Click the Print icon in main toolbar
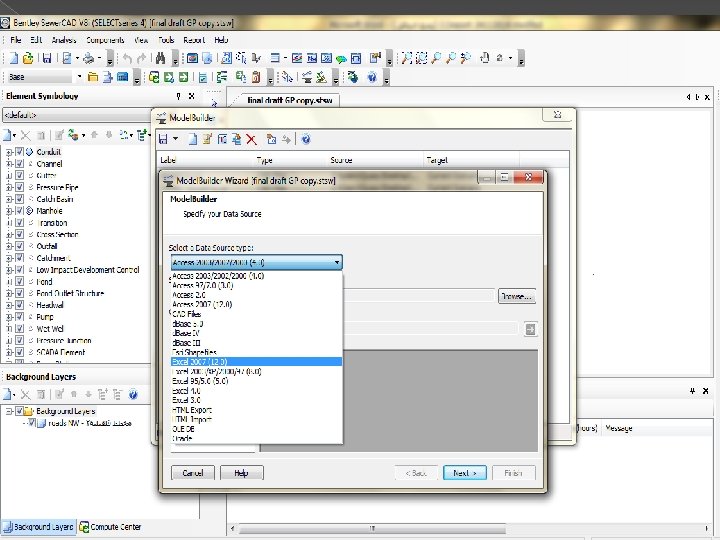Image resolution: width=720 pixels, height=540 pixels. coord(89,58)
